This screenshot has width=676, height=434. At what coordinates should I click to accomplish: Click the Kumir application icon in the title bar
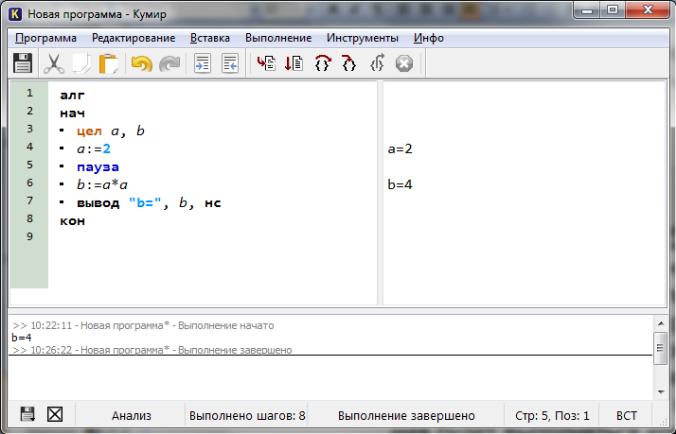point(16,14)
